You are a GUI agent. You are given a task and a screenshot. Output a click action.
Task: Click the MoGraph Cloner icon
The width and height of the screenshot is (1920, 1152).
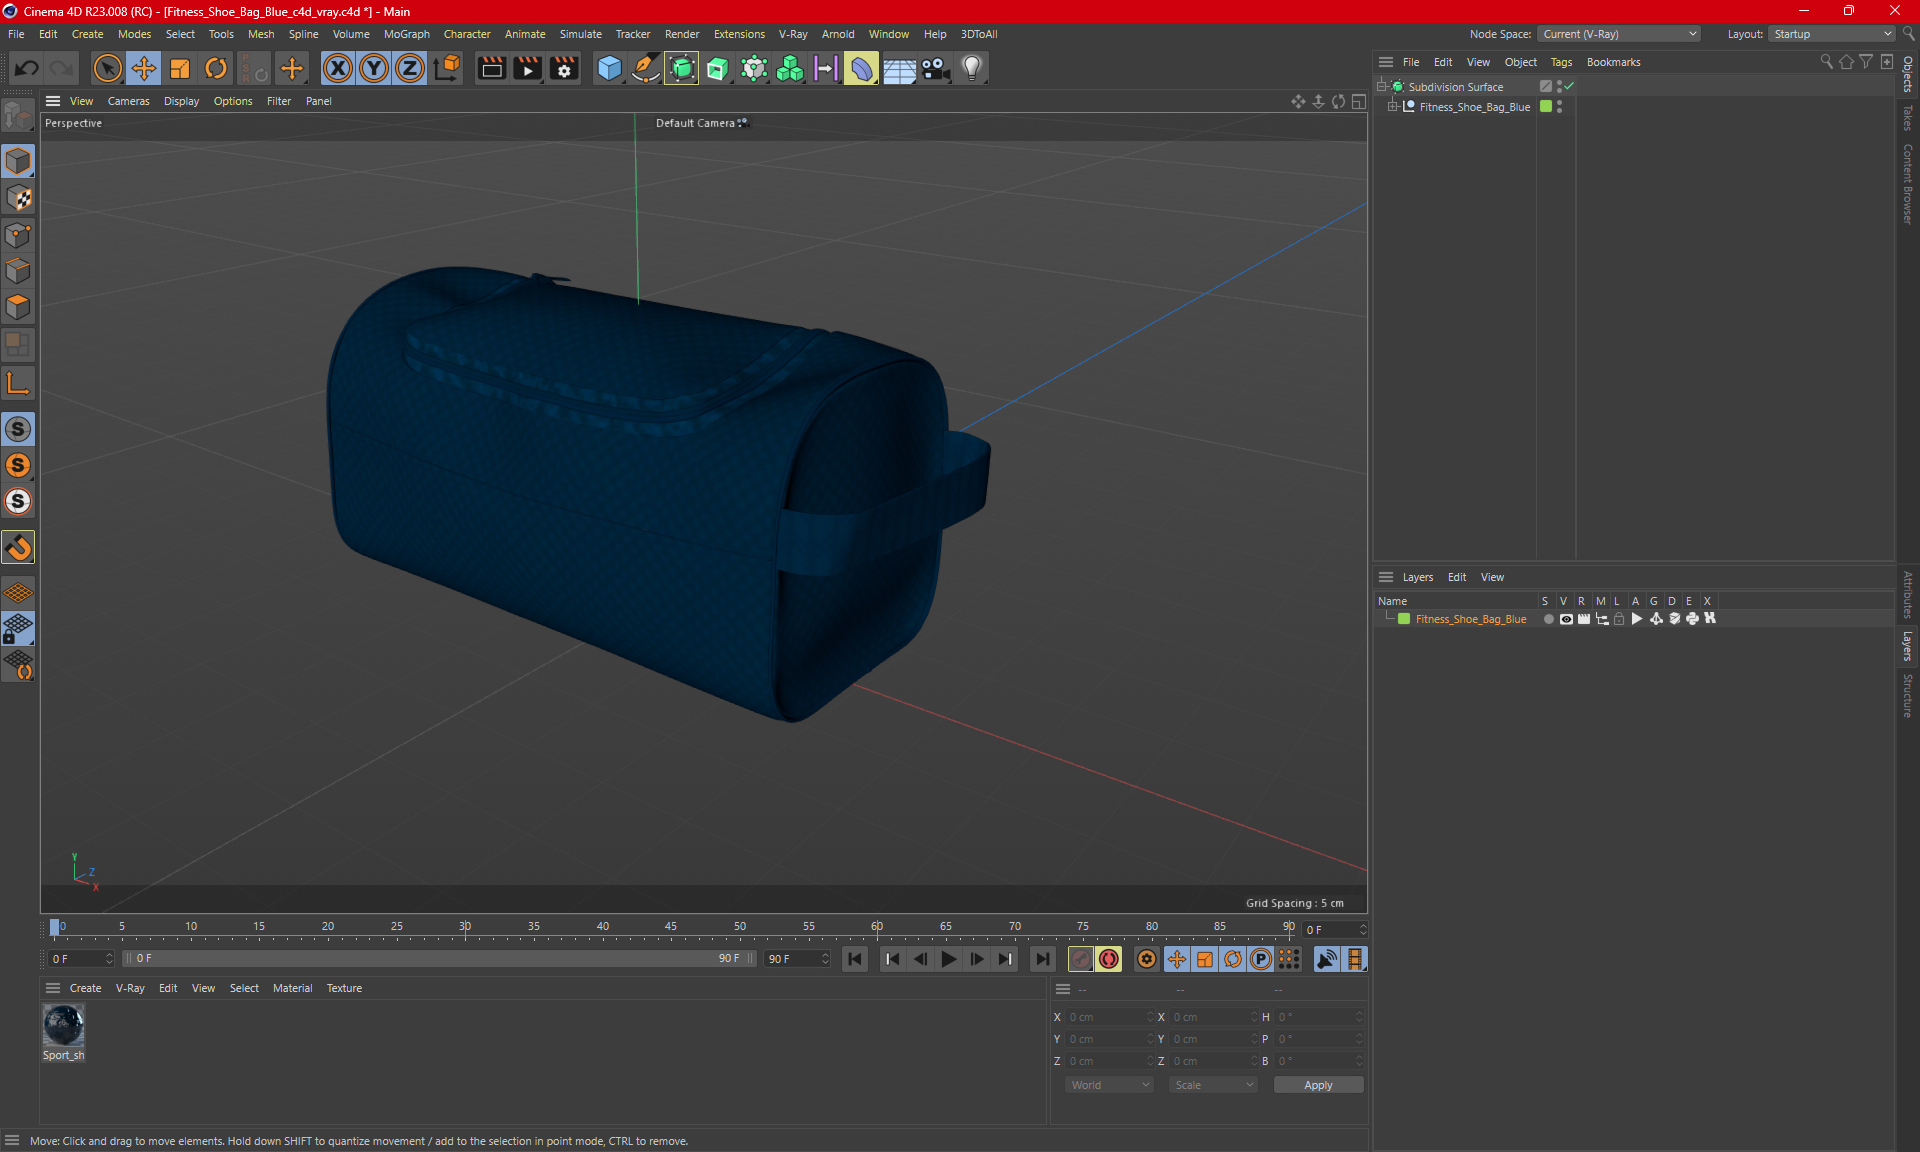tap(790, 68)
